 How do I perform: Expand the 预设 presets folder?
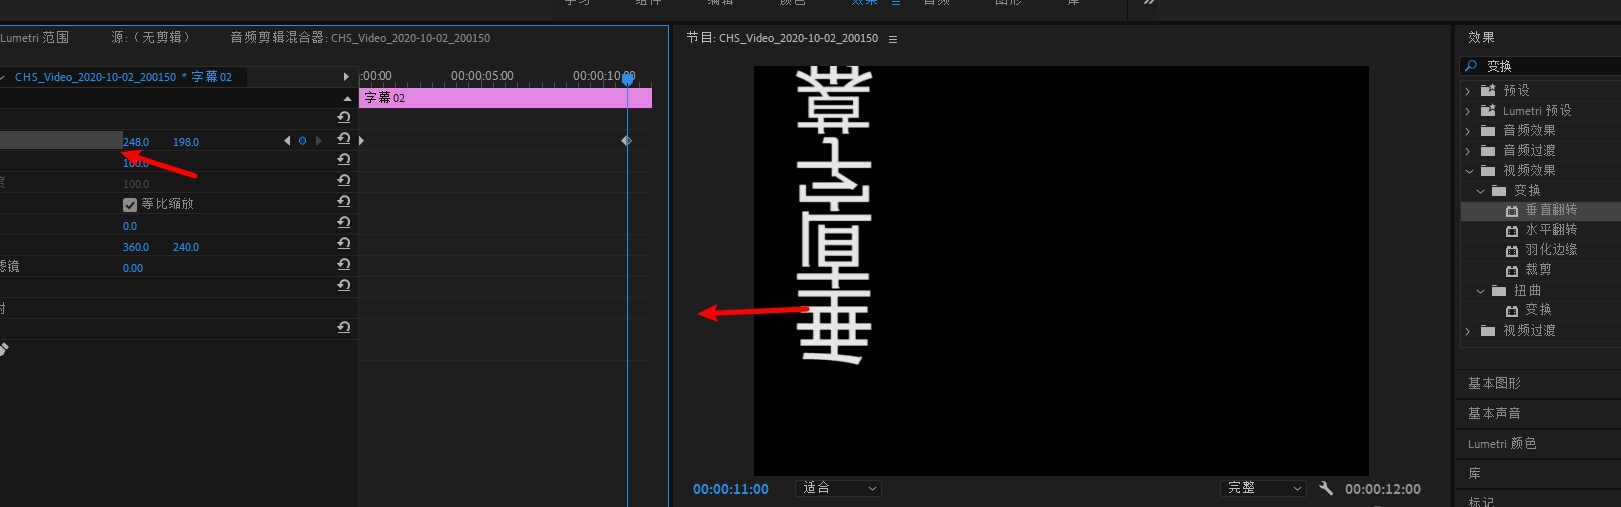(x=1468, y=91)
